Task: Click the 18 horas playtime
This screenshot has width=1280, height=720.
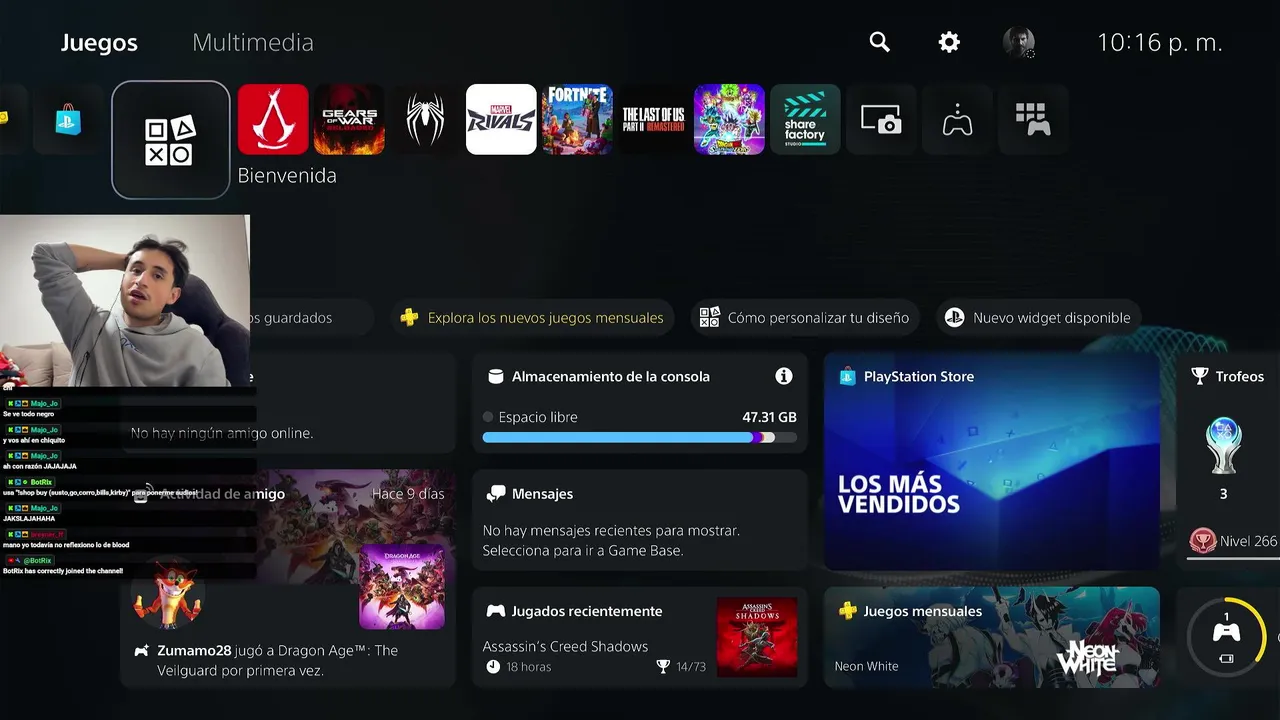Action: coord(518,666)
